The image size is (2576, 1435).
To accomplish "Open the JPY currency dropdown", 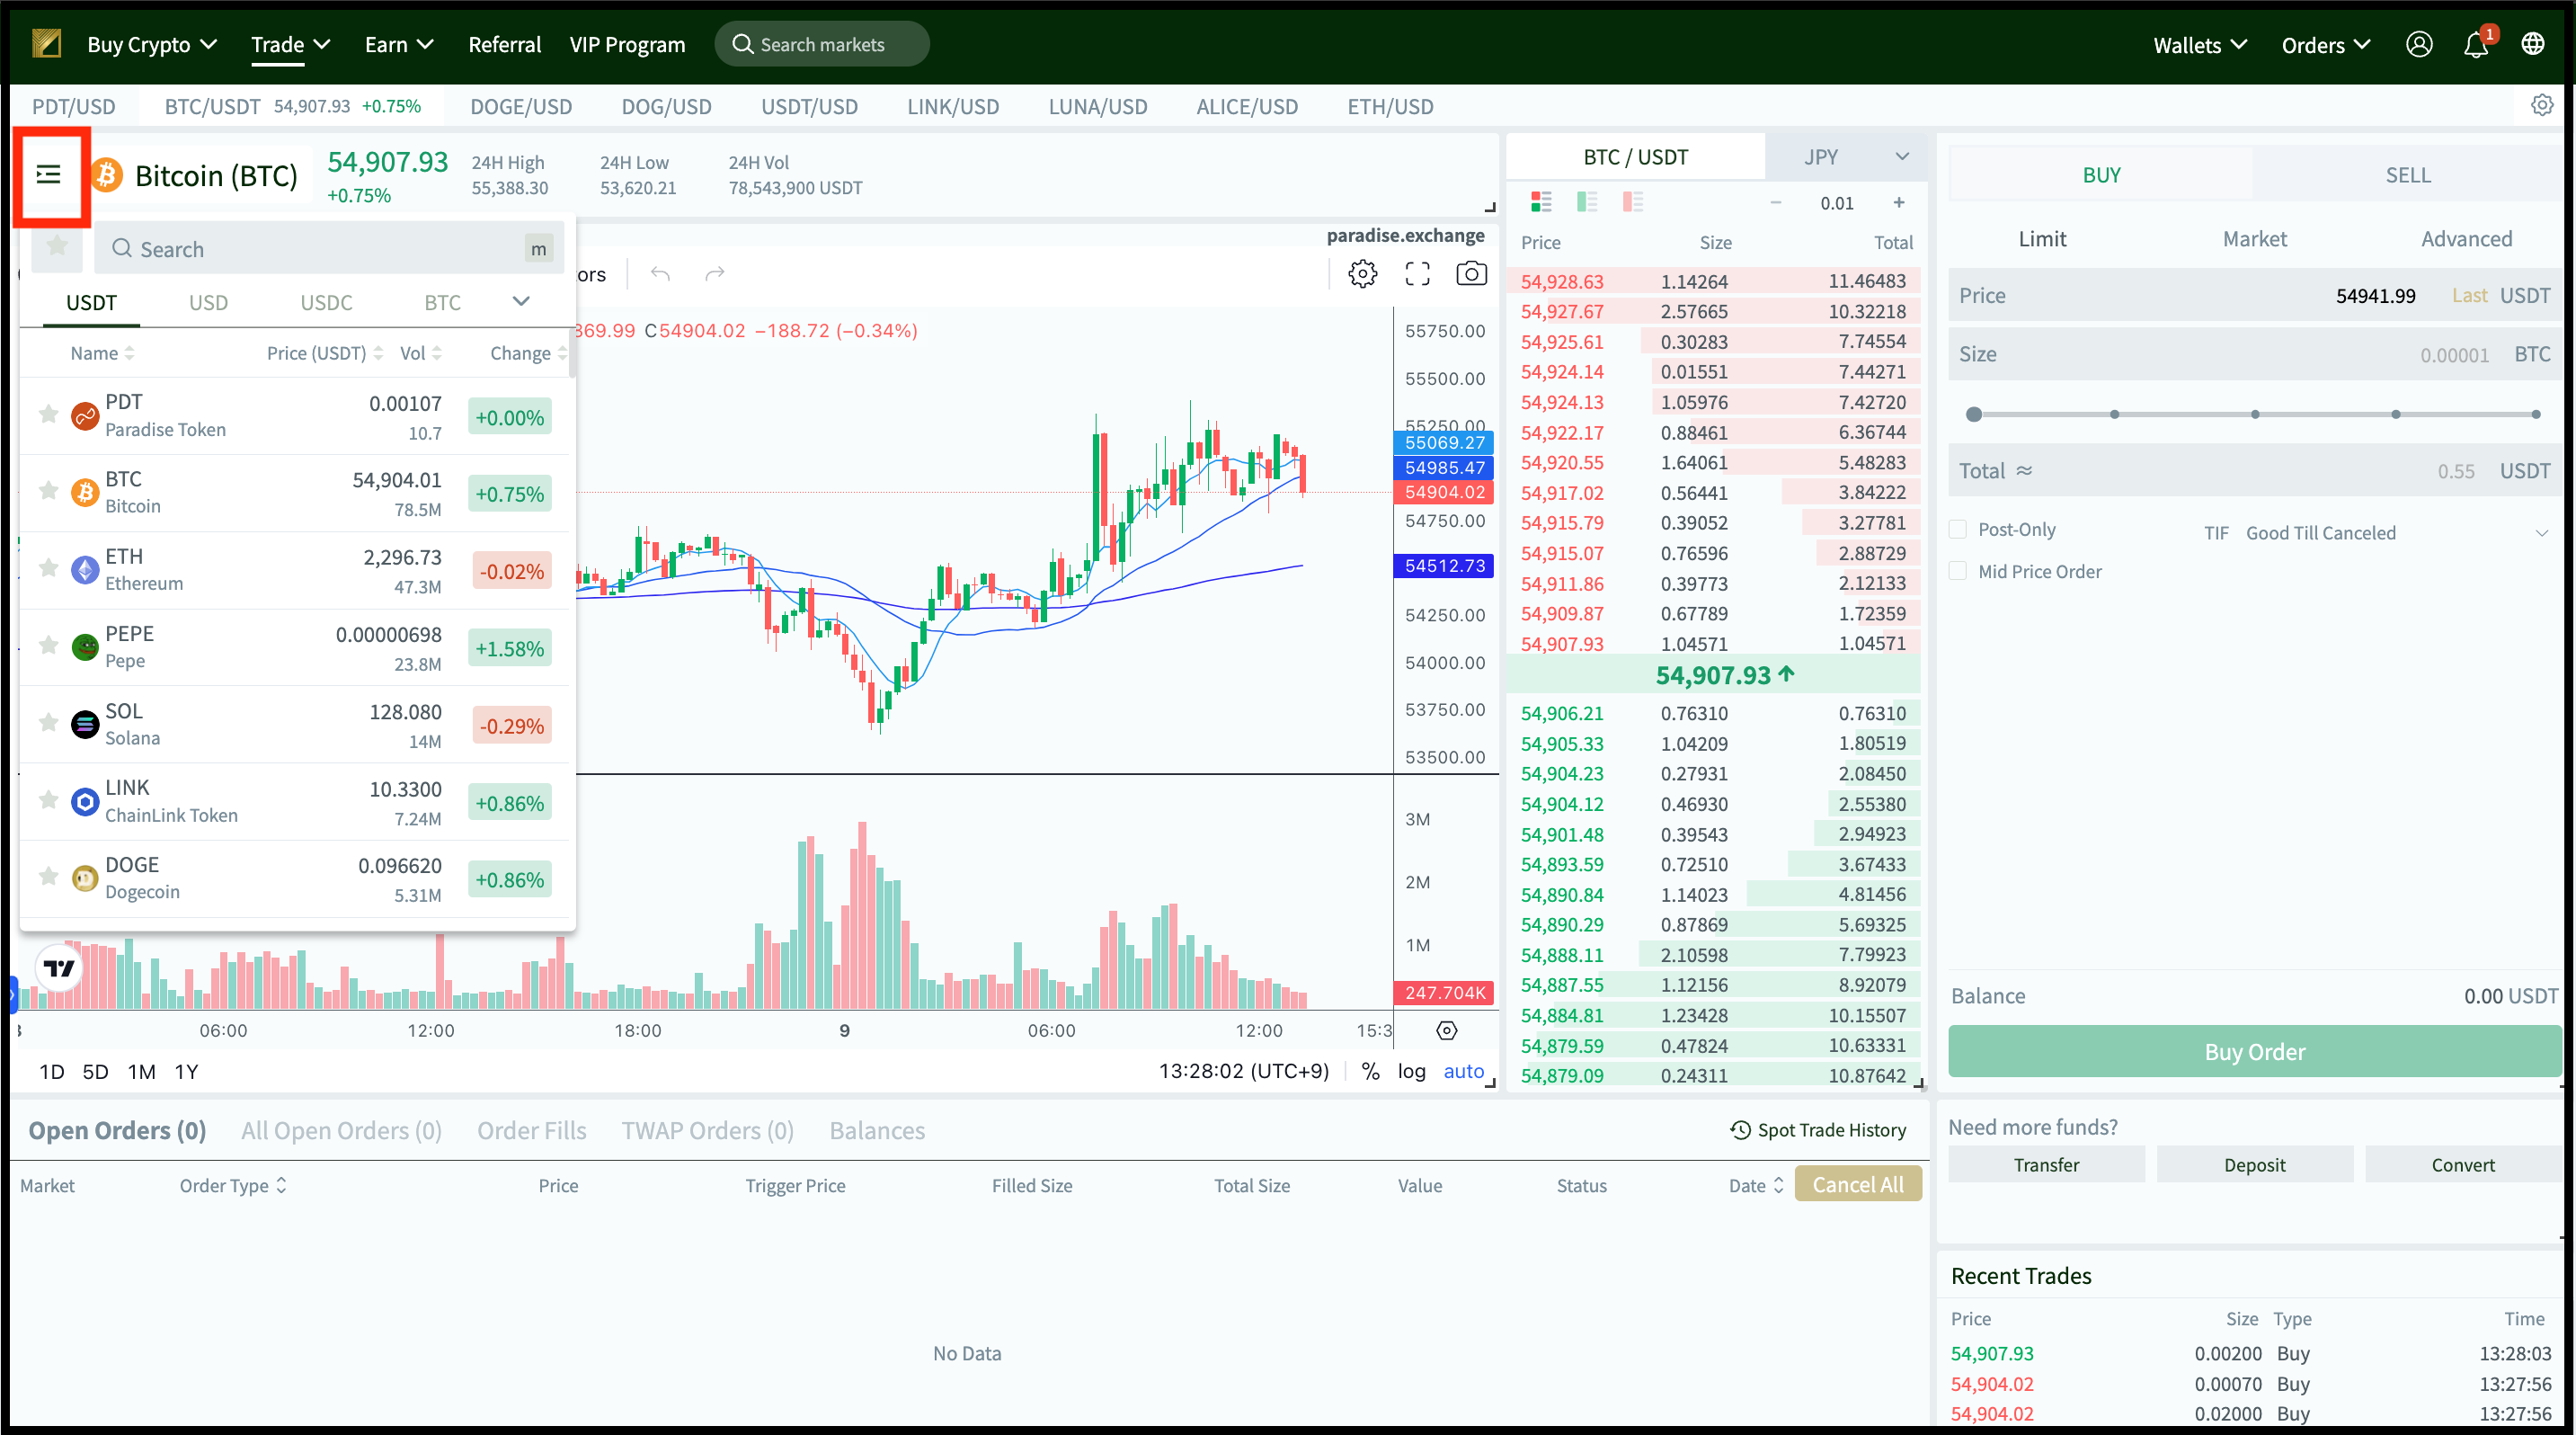I will pyautogui.click(x=1846, y=157).
